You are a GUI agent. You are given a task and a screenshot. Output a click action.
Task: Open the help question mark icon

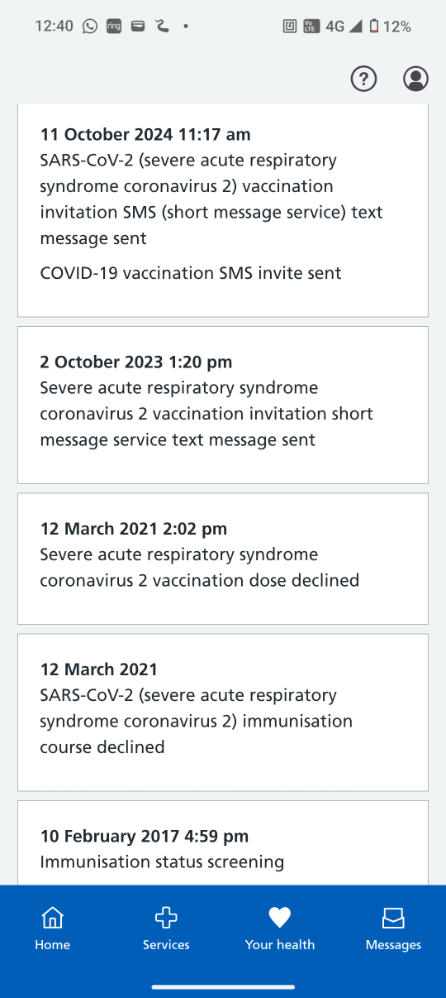[364, 79]
